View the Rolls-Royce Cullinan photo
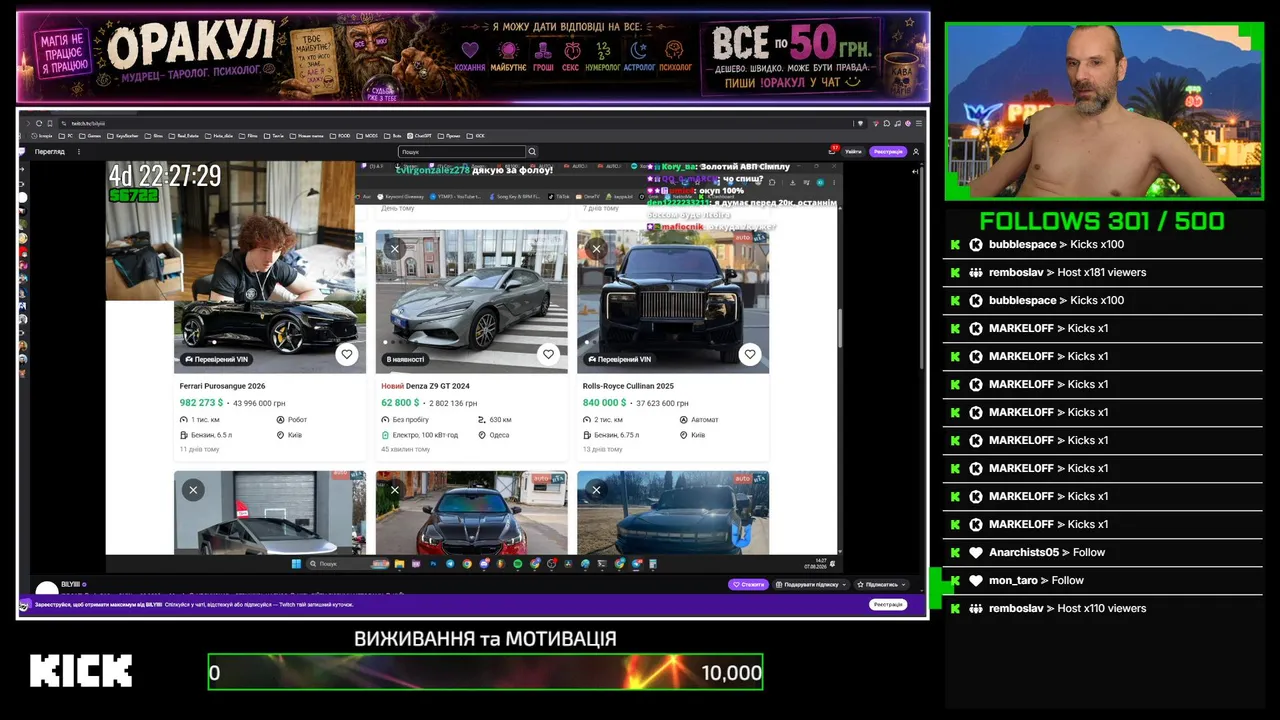The height and width of the screenshot is (720, 1280). click(673, 301)
